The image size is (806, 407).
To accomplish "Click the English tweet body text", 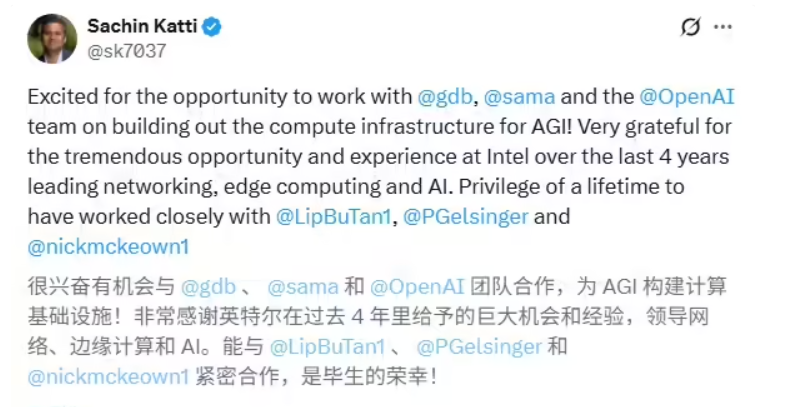I will [x=380, y=157].
